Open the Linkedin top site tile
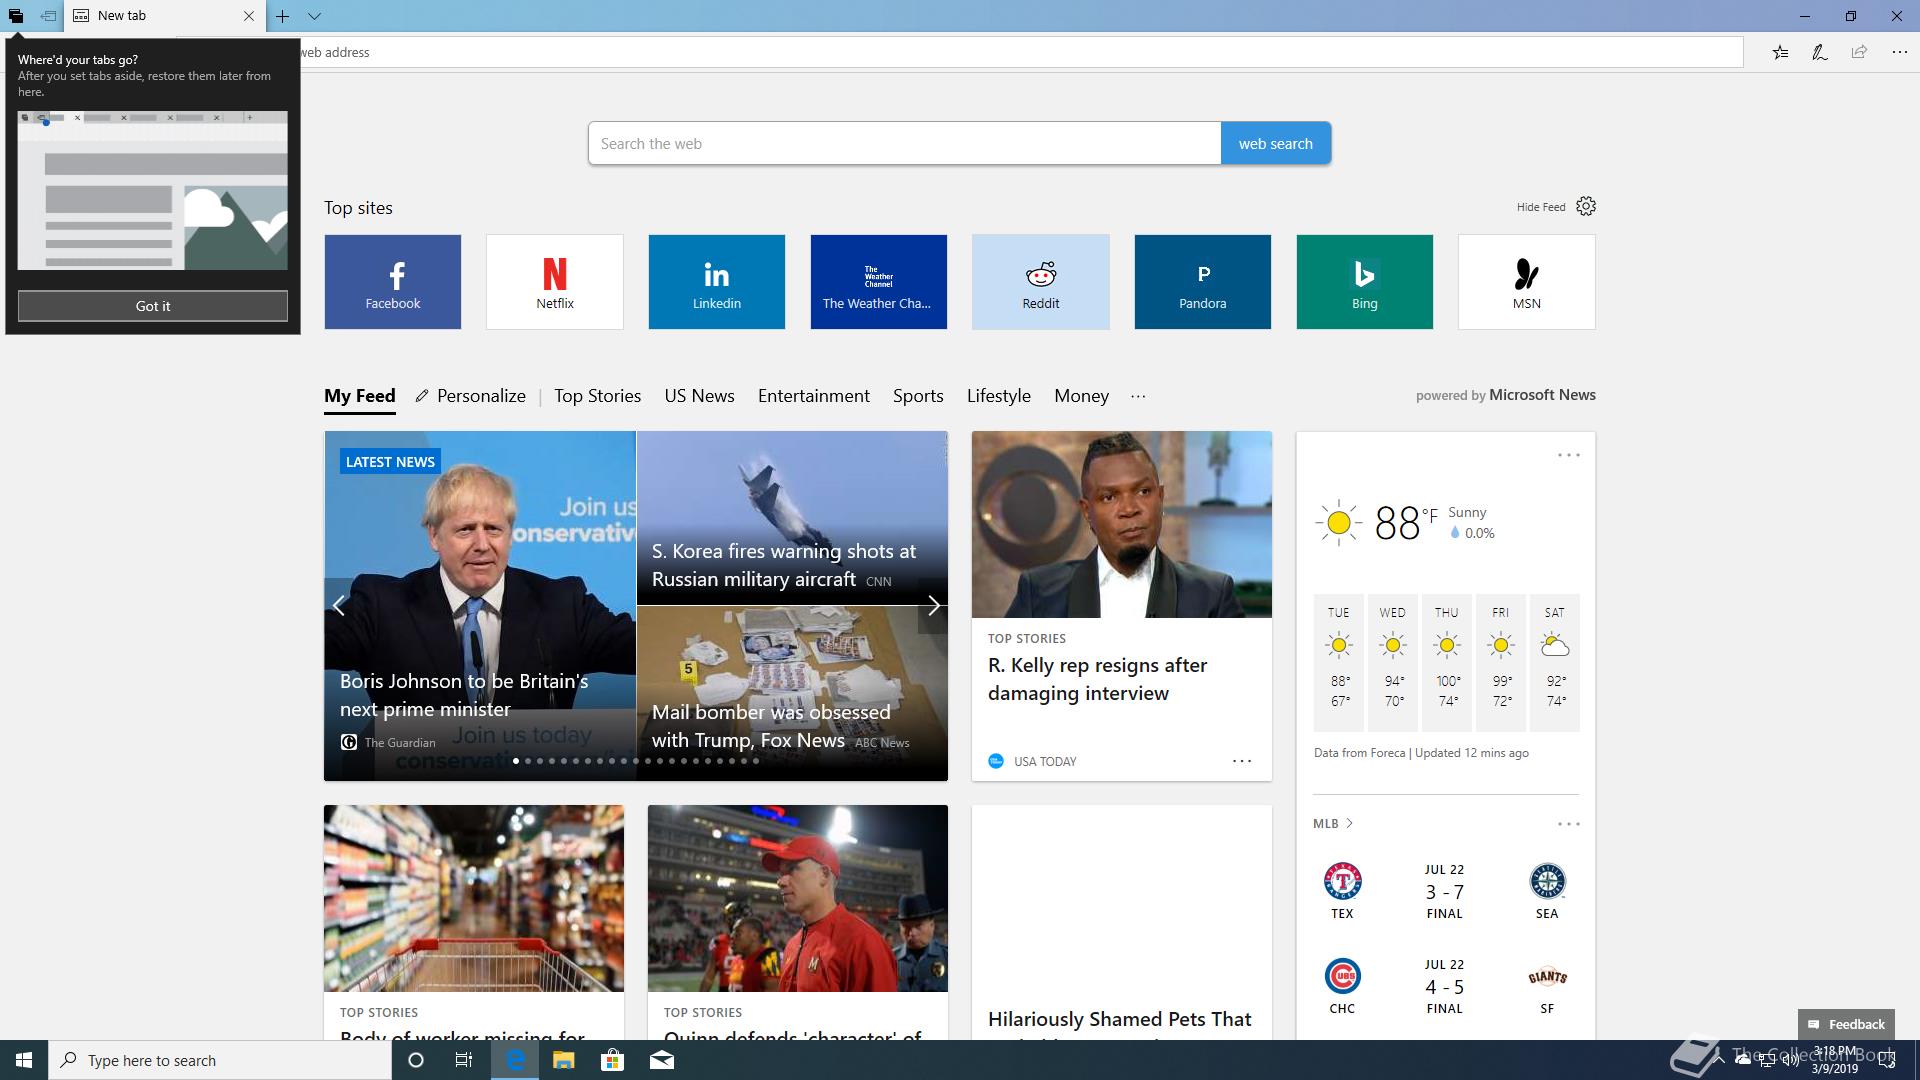The height and width of the screenshot is (1080, 1920). tap(717, 282)
